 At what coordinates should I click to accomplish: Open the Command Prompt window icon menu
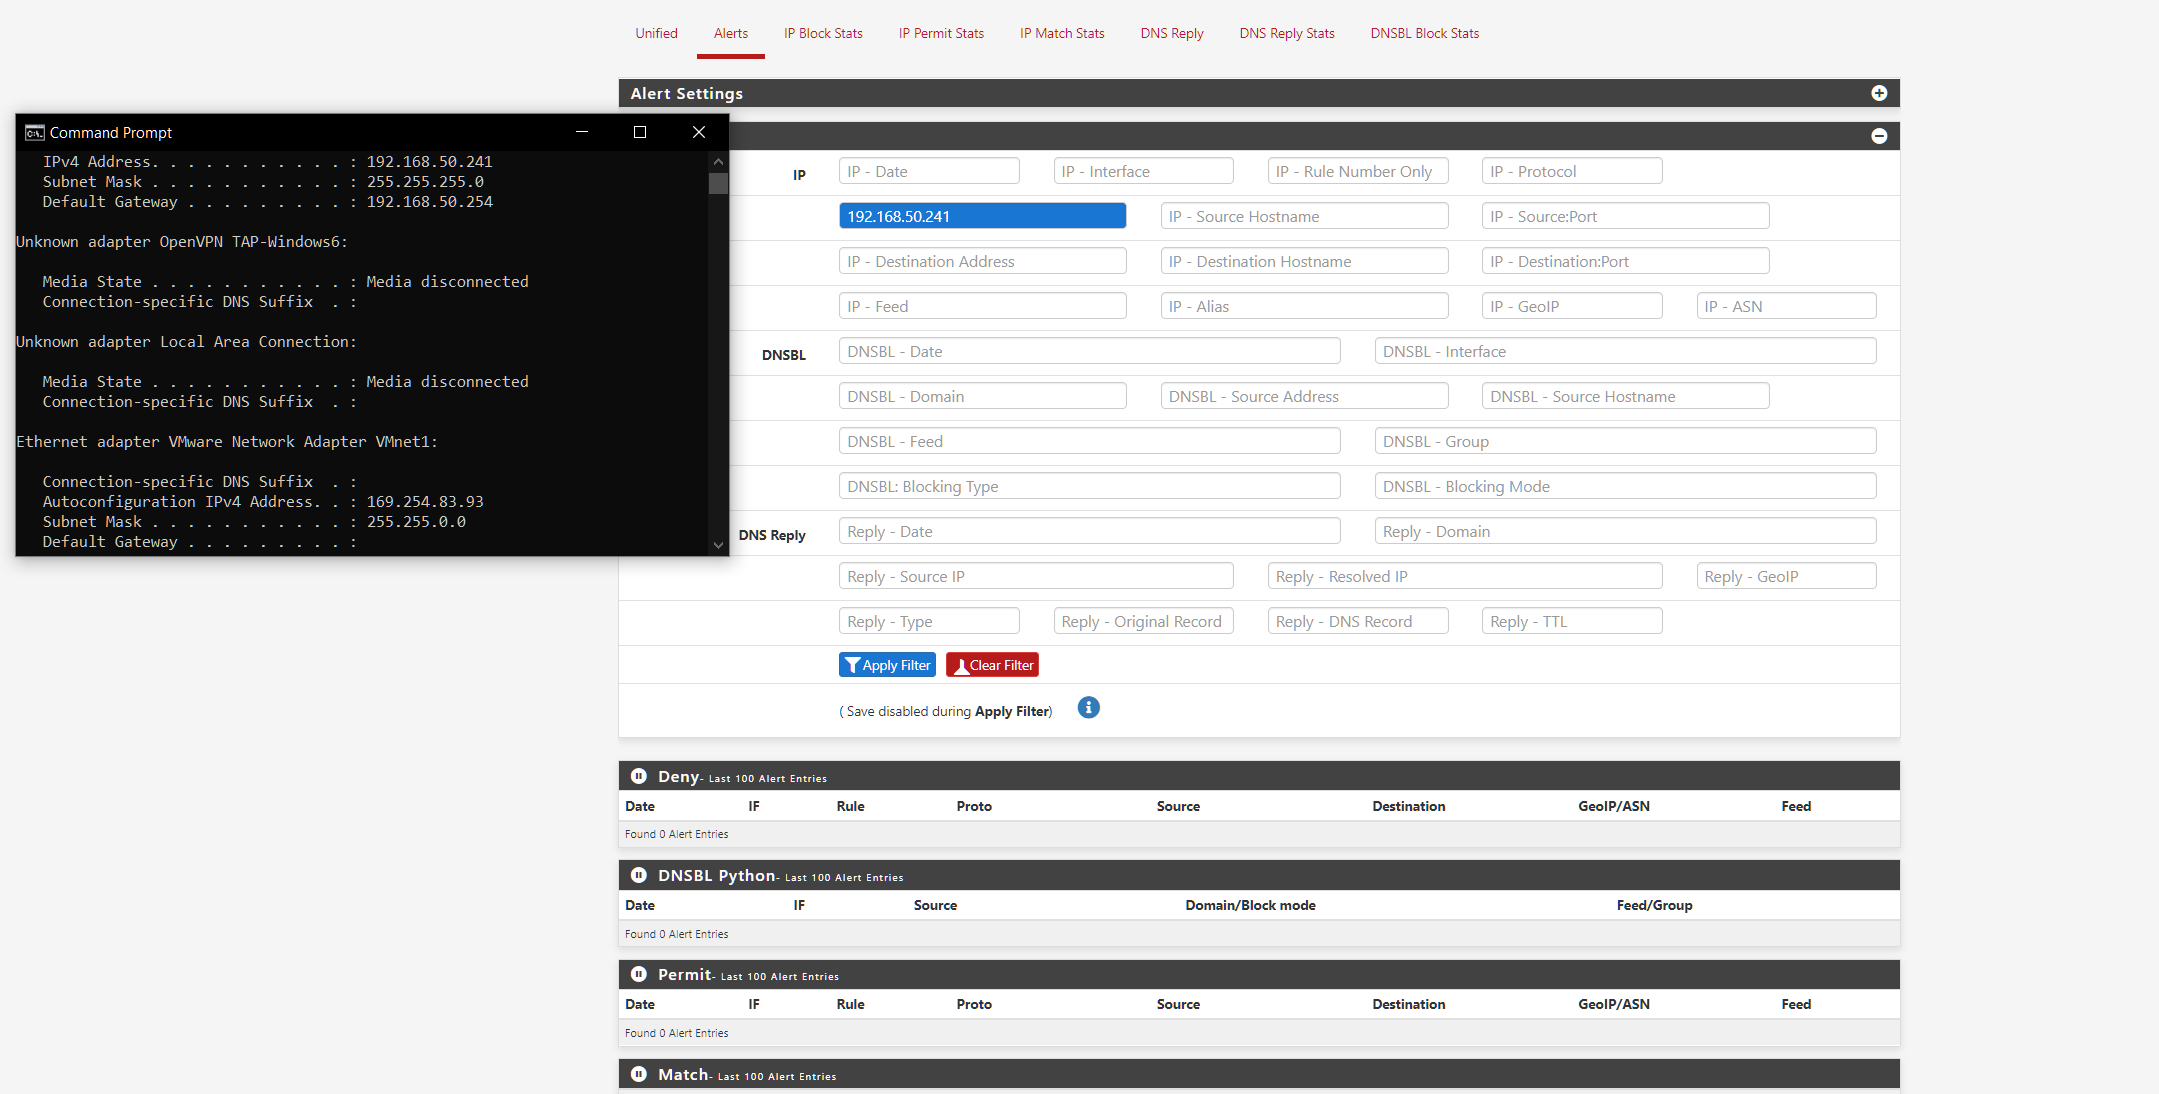pyautogui.click(x=34, y=132)
